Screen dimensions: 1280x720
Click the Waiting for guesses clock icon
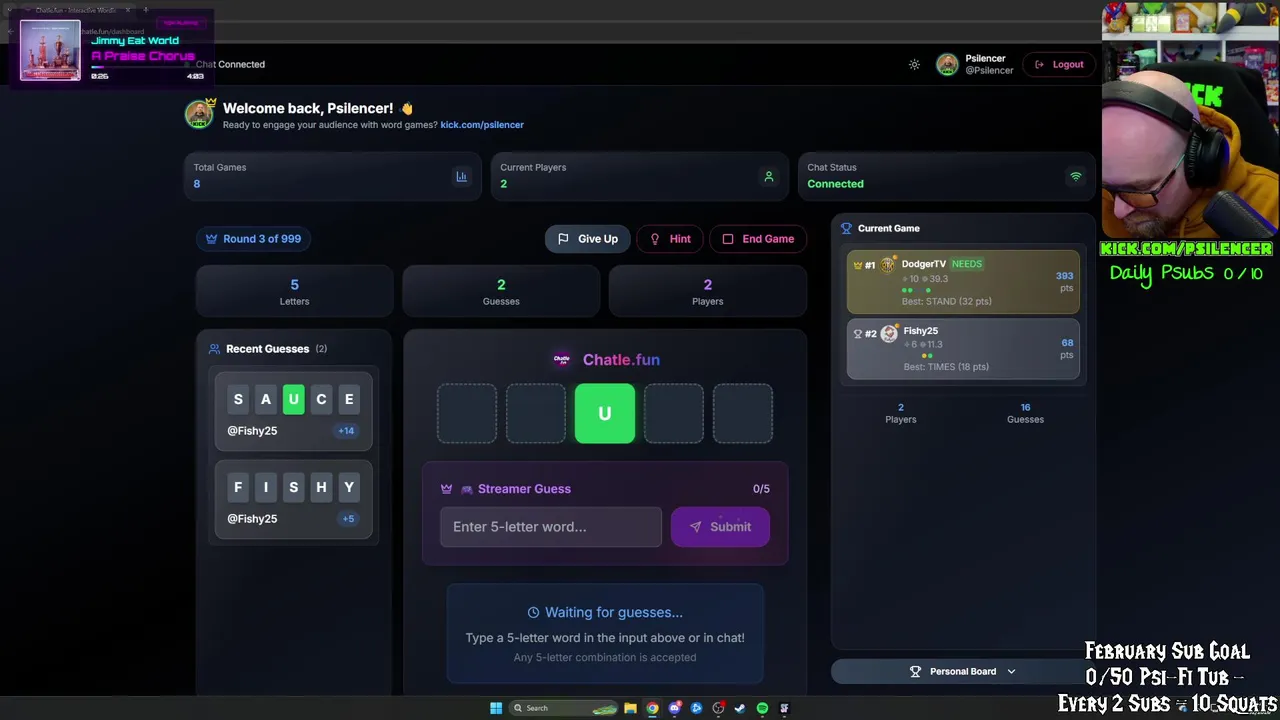coord(533,612)
